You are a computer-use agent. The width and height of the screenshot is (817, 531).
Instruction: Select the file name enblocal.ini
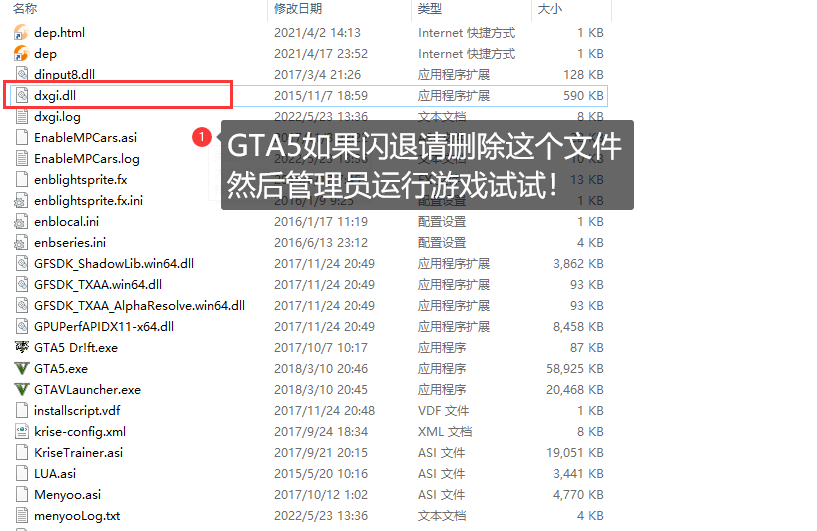pyautogui.click(x=66, y=222)
